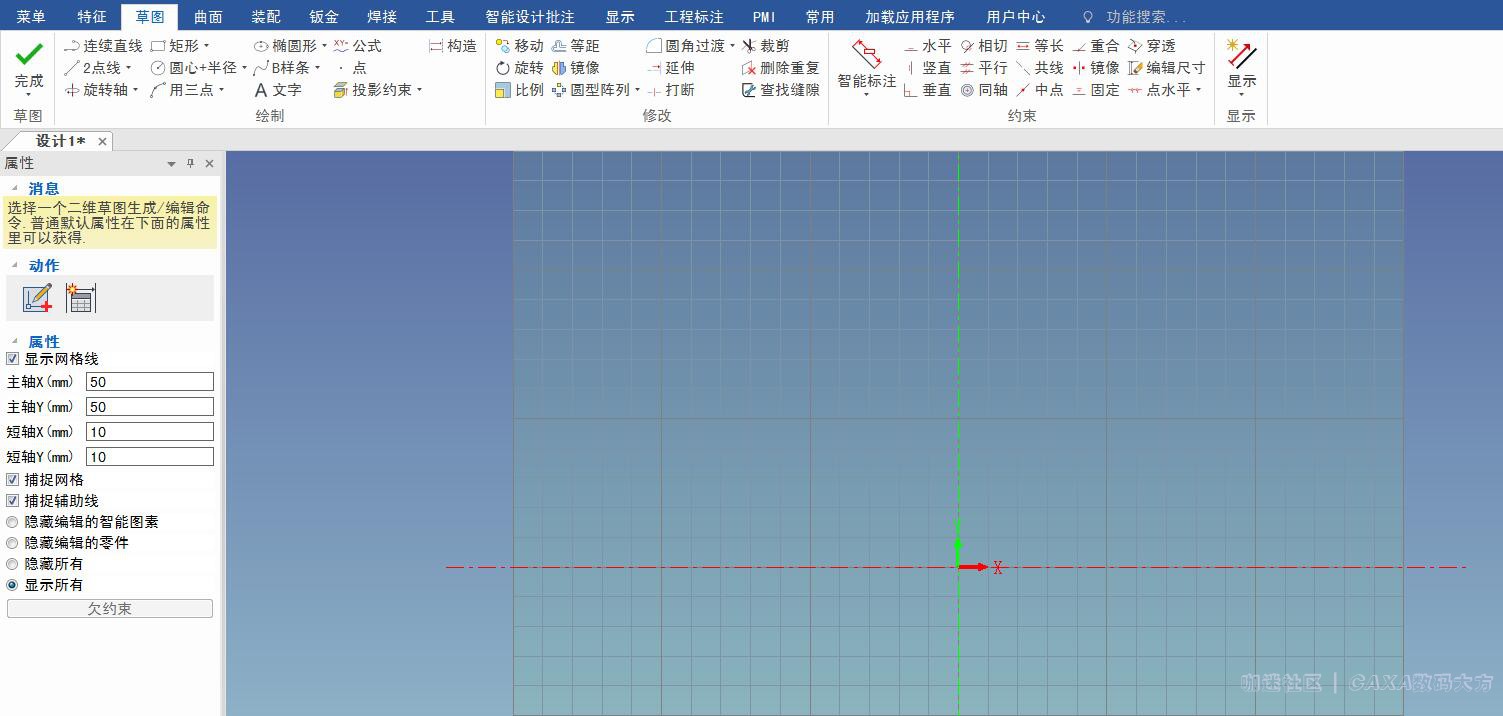This screenshot has width=1503, height=716.
Task: Select the 显示所有 radio option
Action: tap(13, 585)
